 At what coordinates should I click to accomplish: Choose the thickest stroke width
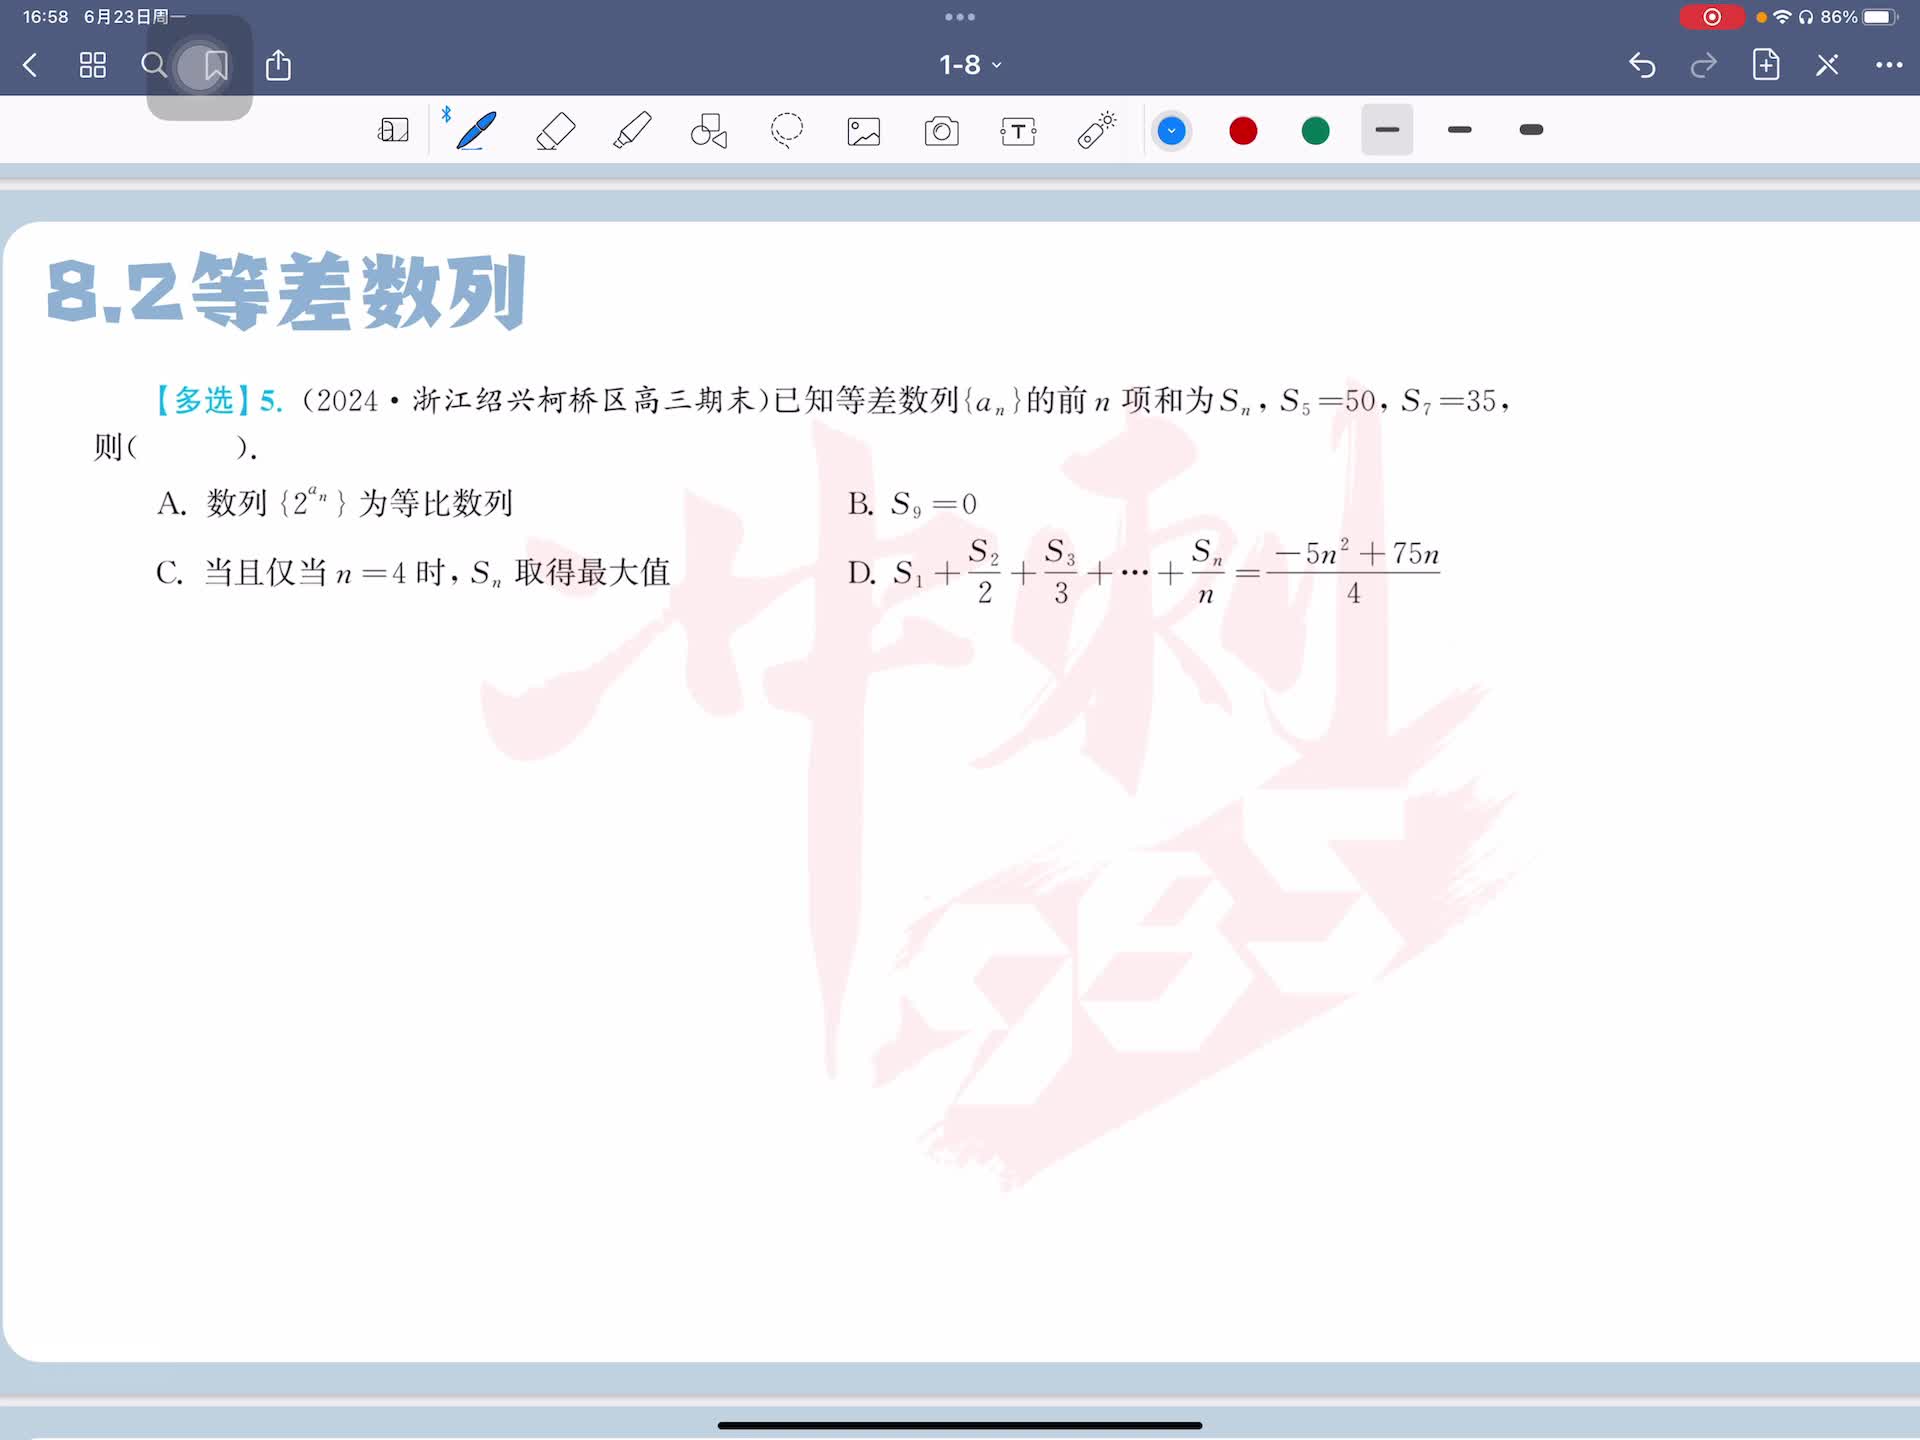pos(1531,130)
